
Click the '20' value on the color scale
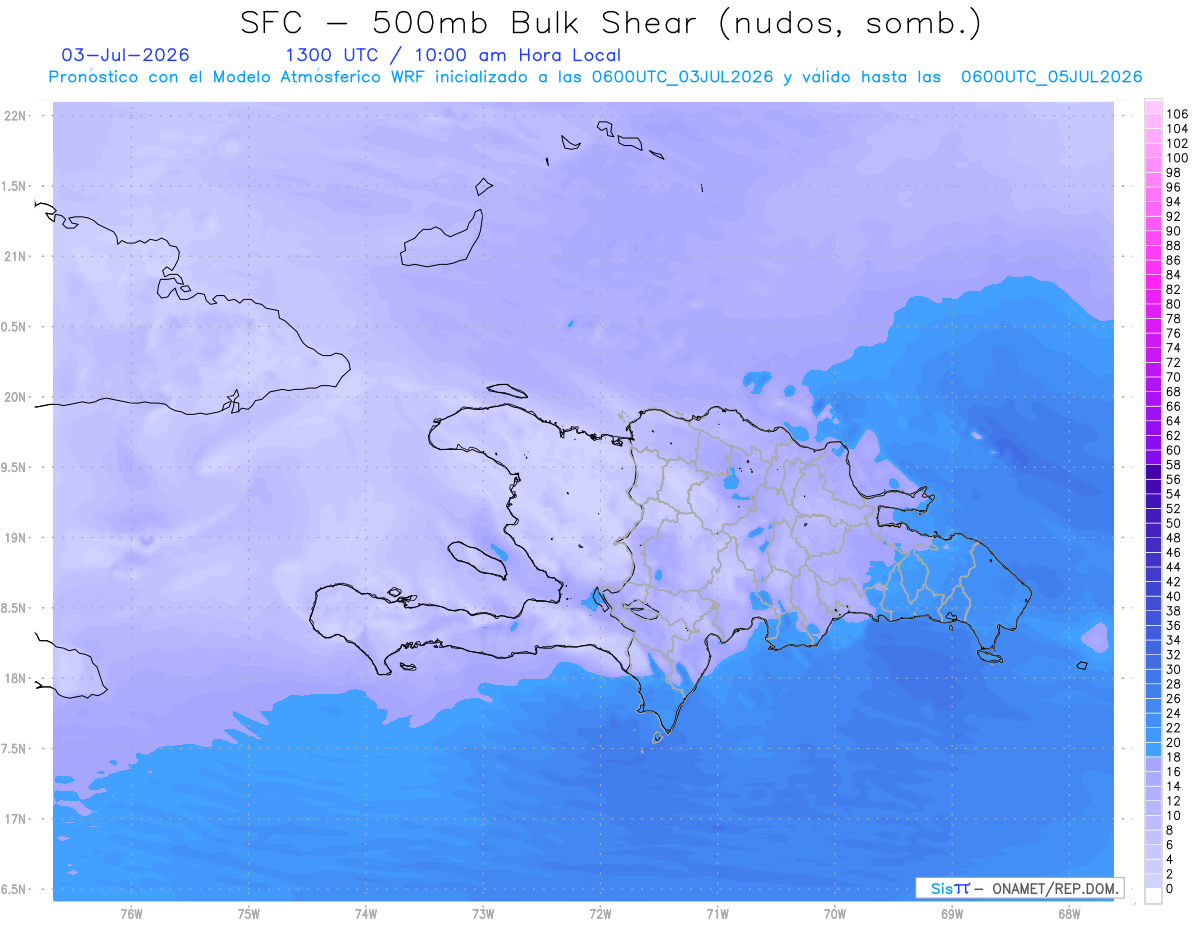1173,742
